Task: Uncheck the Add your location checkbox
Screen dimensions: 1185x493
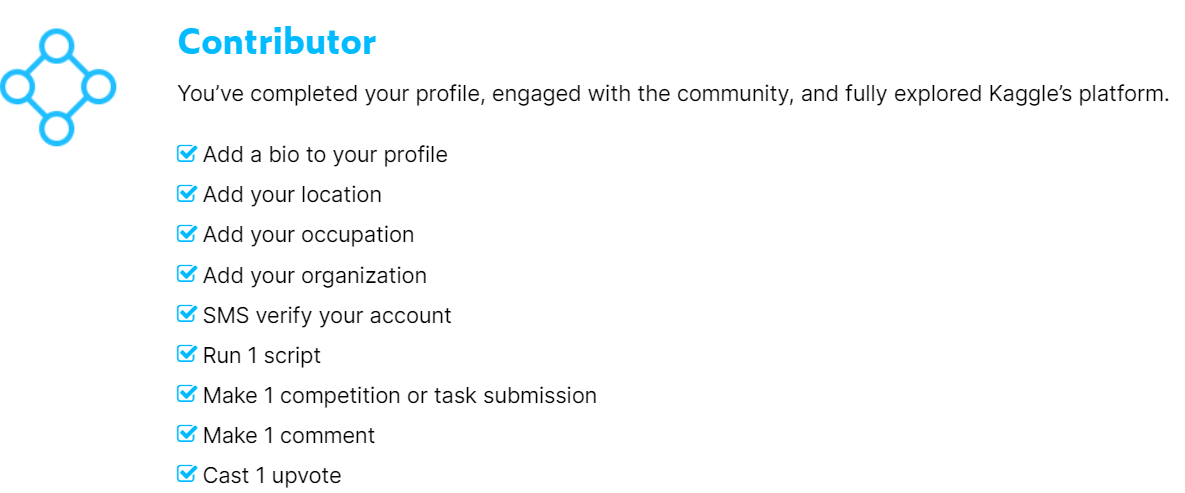Action: 186,194
